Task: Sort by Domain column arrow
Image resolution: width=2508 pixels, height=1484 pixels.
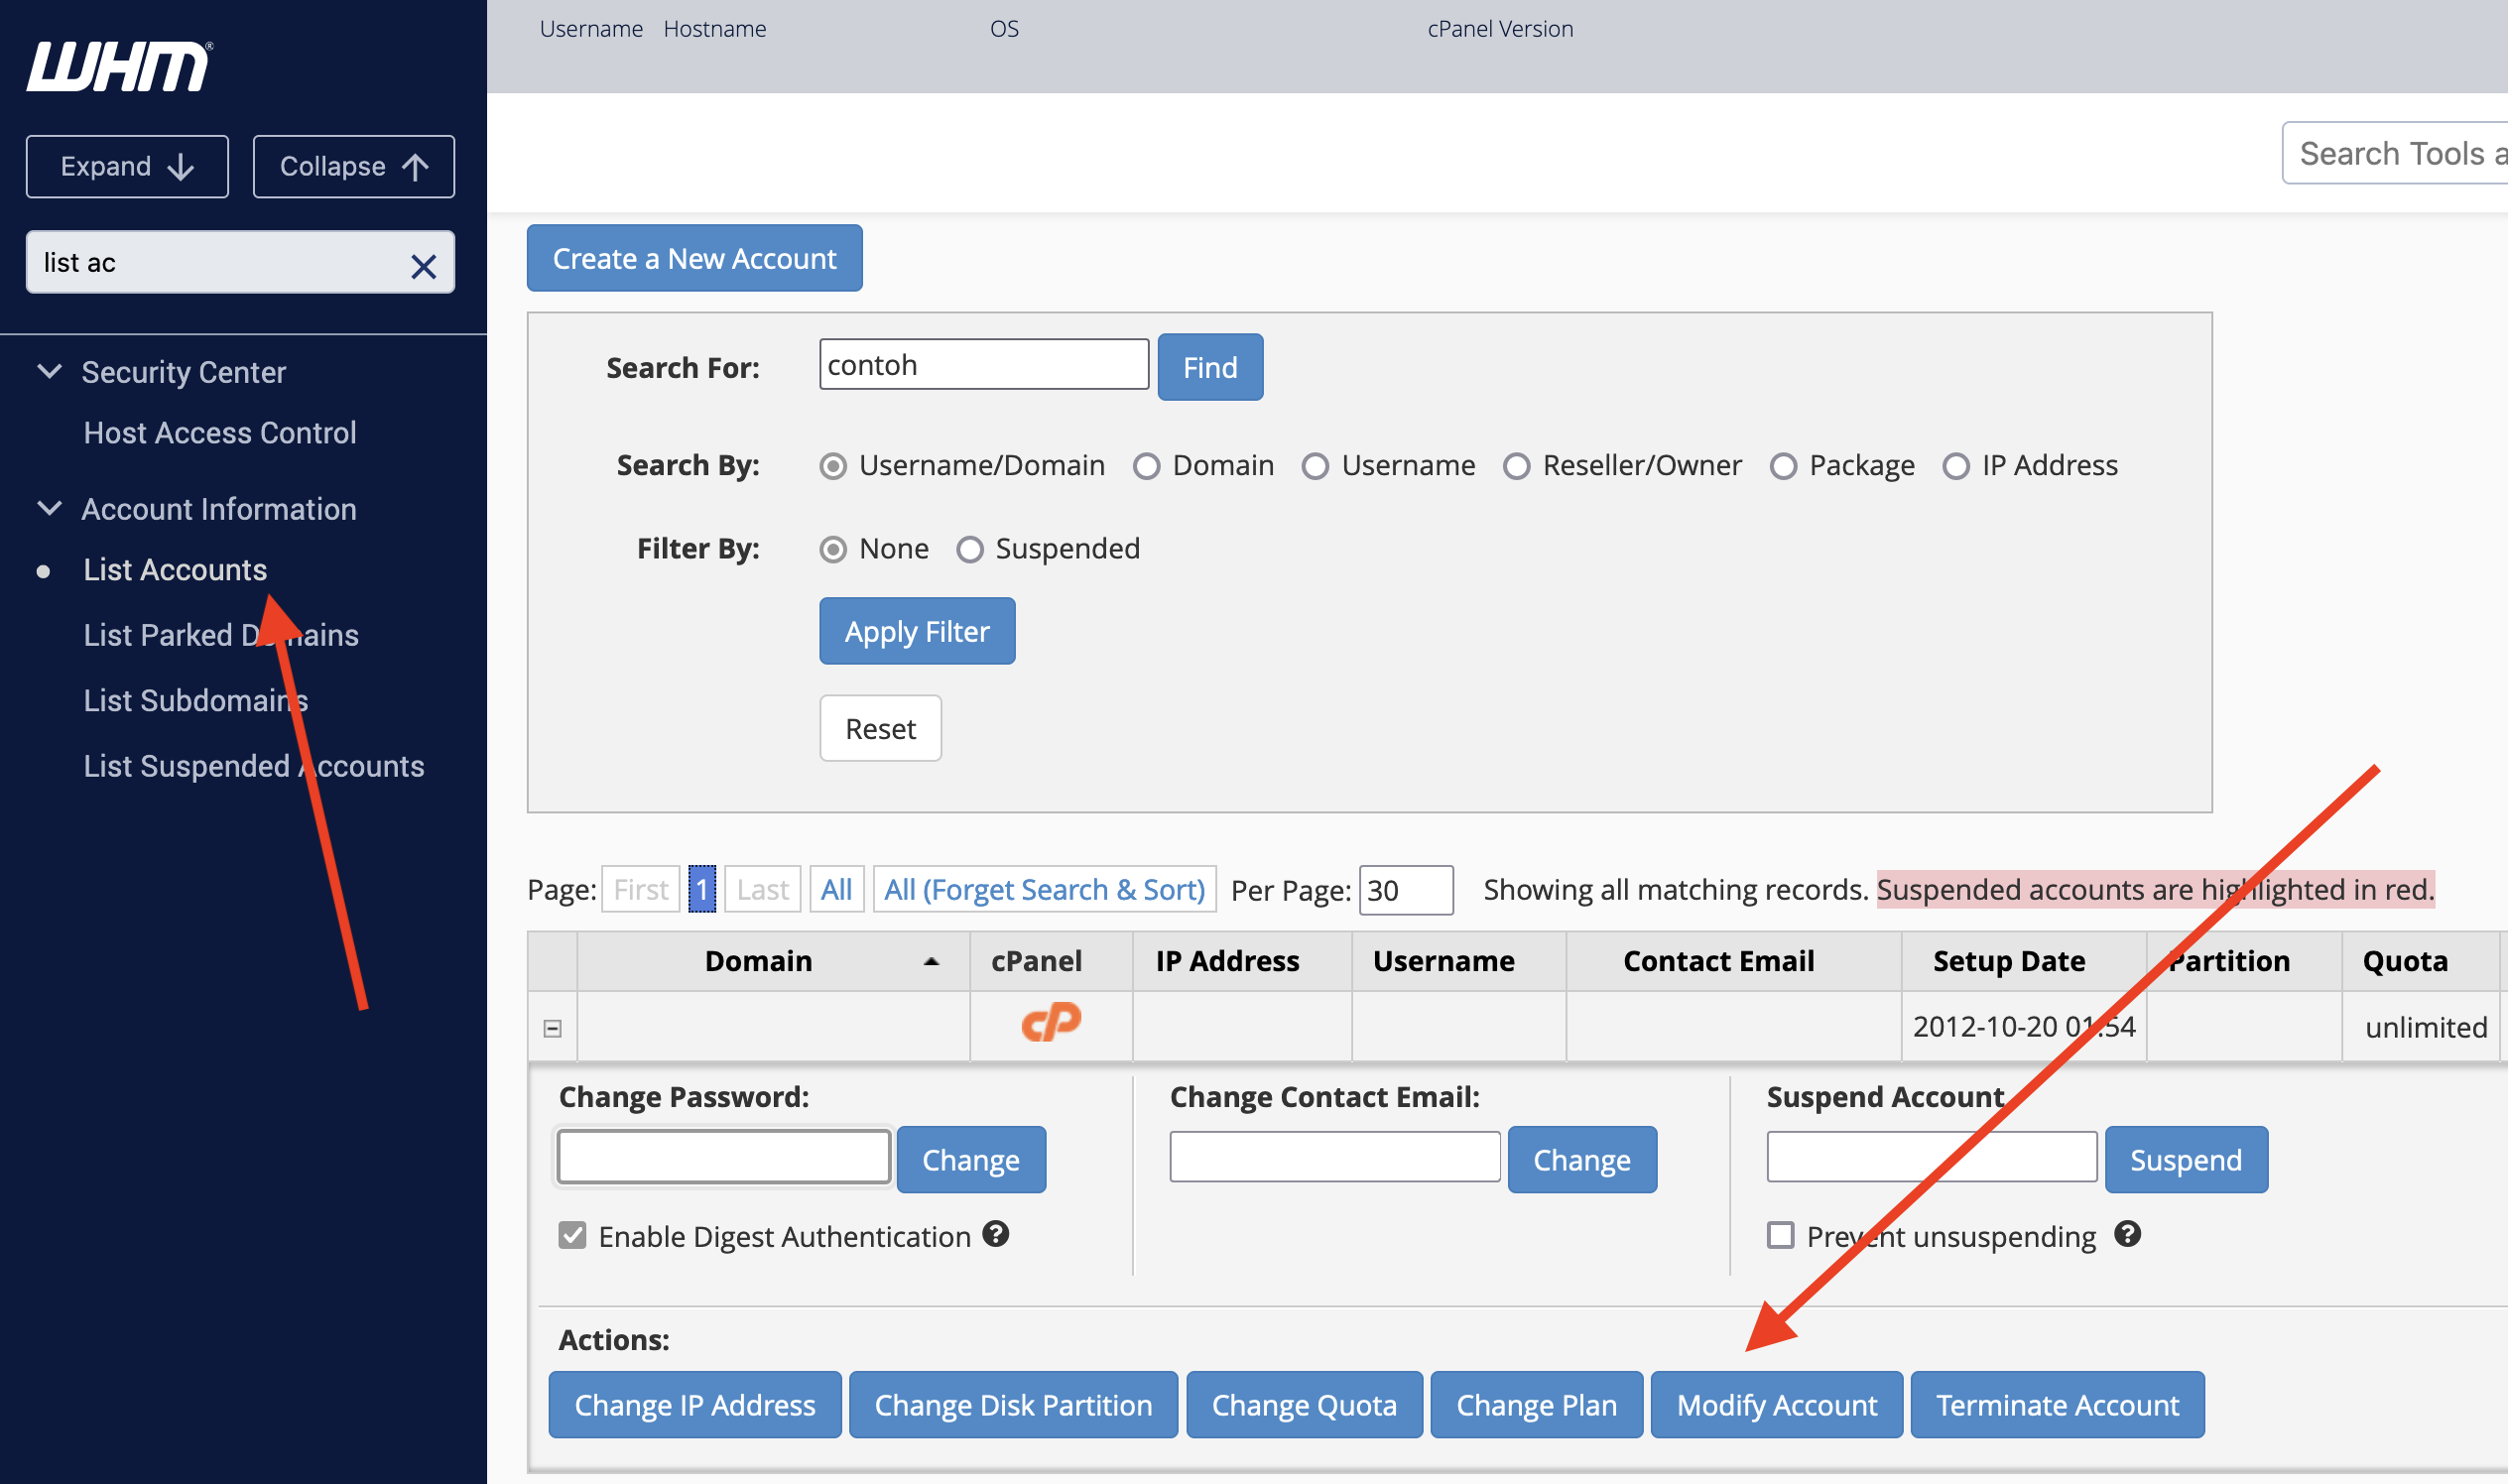Action: [x=931, y=961]
